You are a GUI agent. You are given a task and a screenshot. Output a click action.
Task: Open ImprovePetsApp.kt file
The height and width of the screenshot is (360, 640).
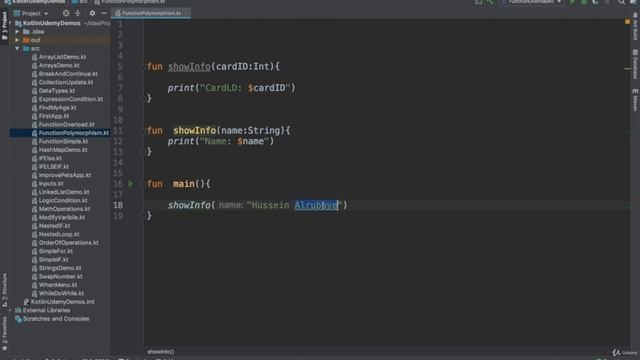point(65,175)
